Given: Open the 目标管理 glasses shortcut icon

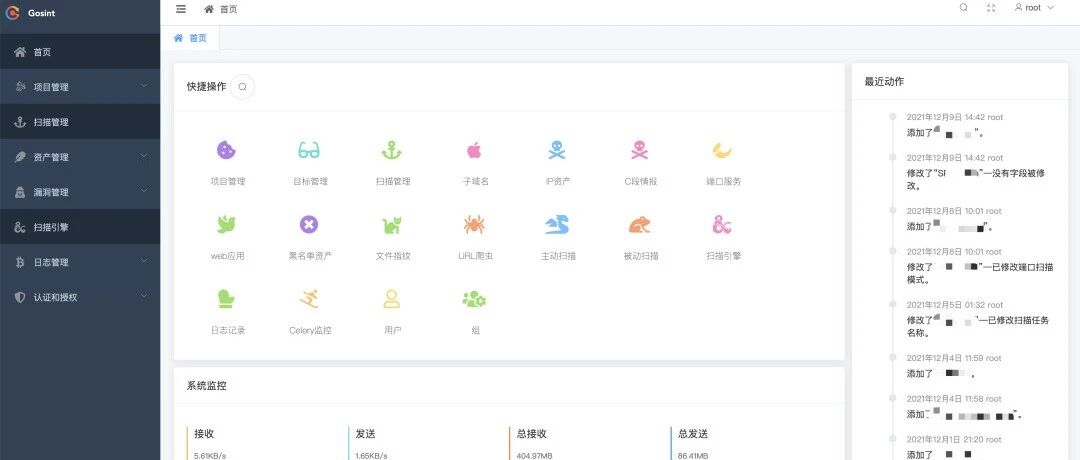Looking at the screenshot, I should (309, 149).
